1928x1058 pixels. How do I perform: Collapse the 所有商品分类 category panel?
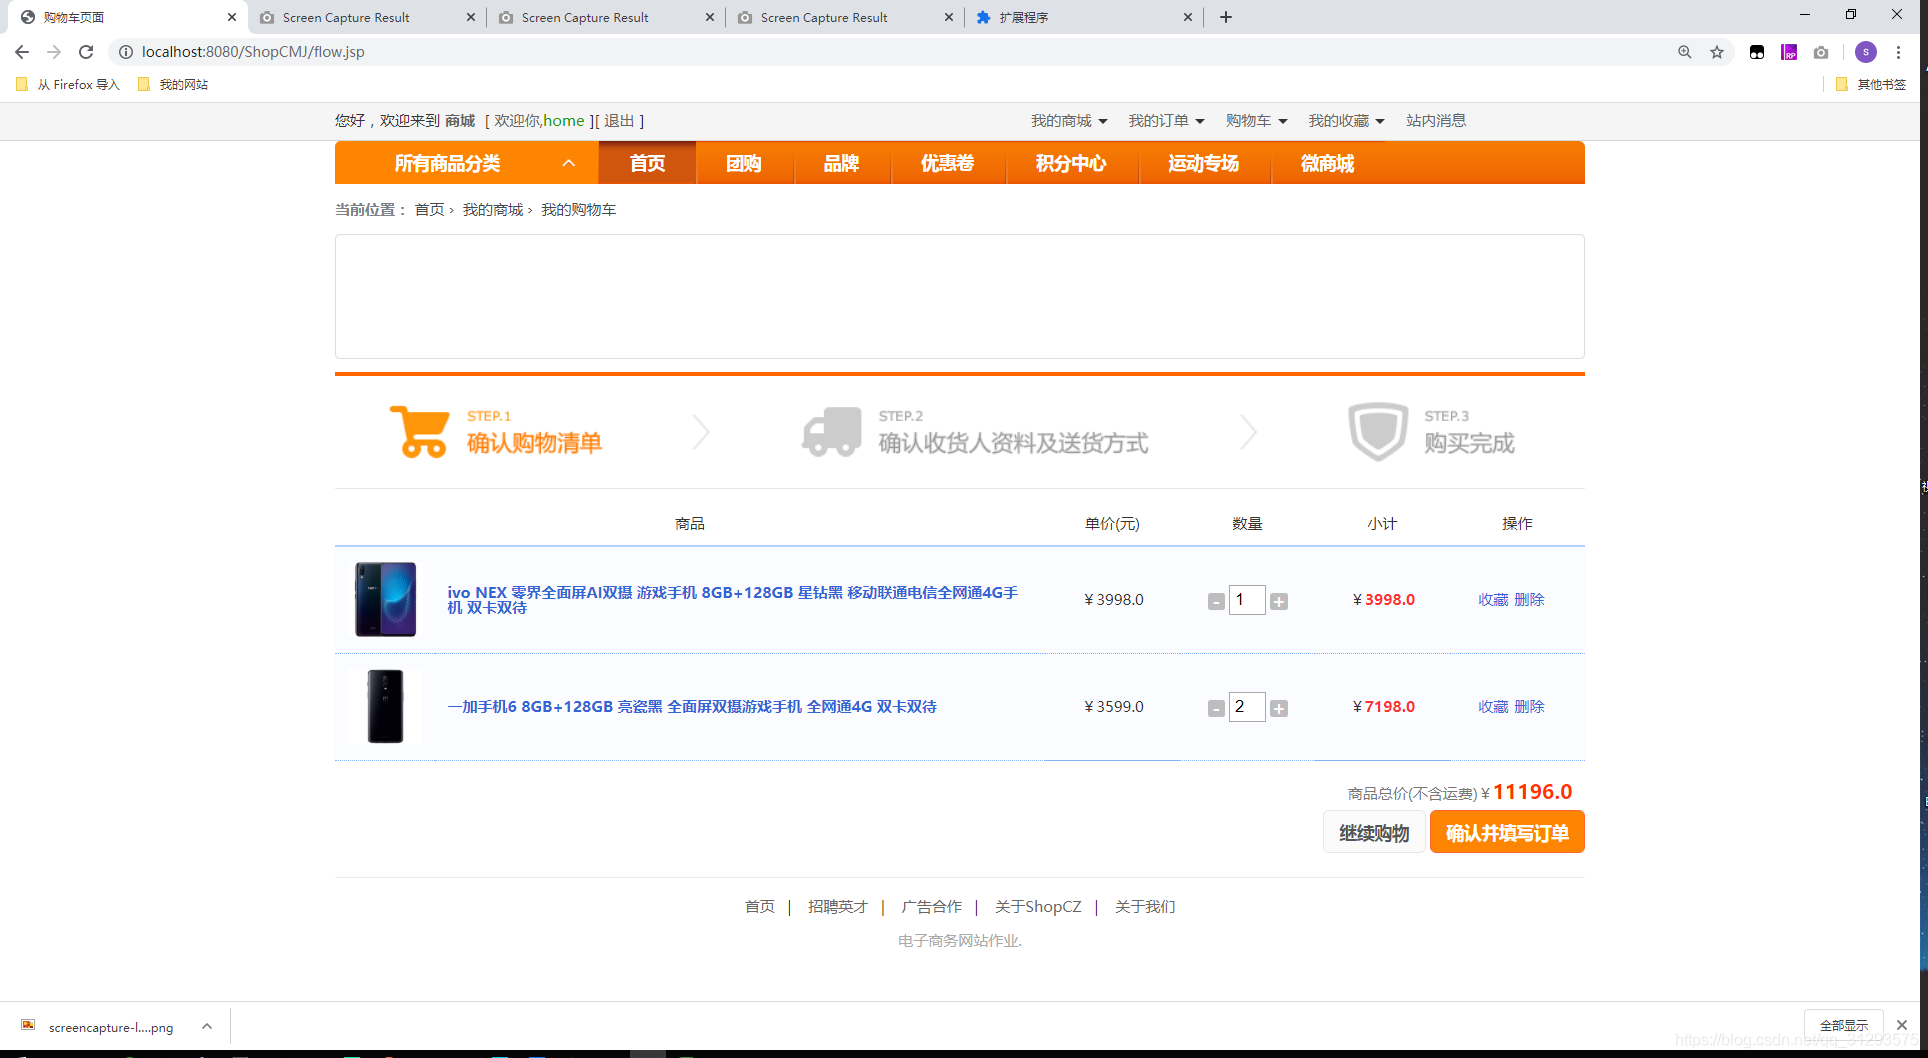point(569,162)
